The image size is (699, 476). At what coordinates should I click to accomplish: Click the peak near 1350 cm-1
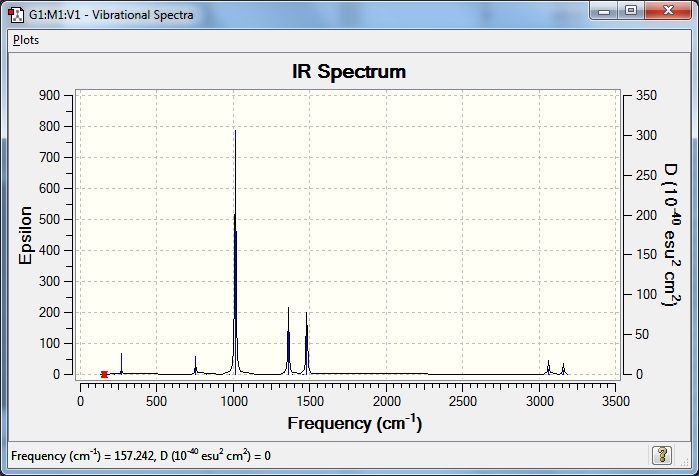[x=288, y=341]
